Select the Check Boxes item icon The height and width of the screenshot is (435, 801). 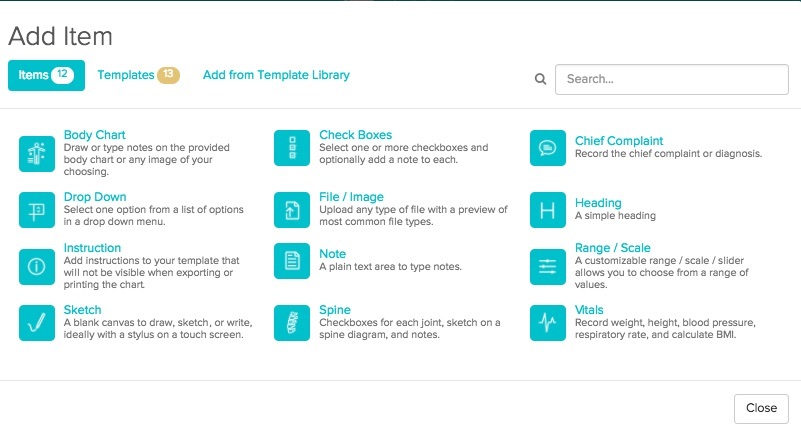(292, 148)
